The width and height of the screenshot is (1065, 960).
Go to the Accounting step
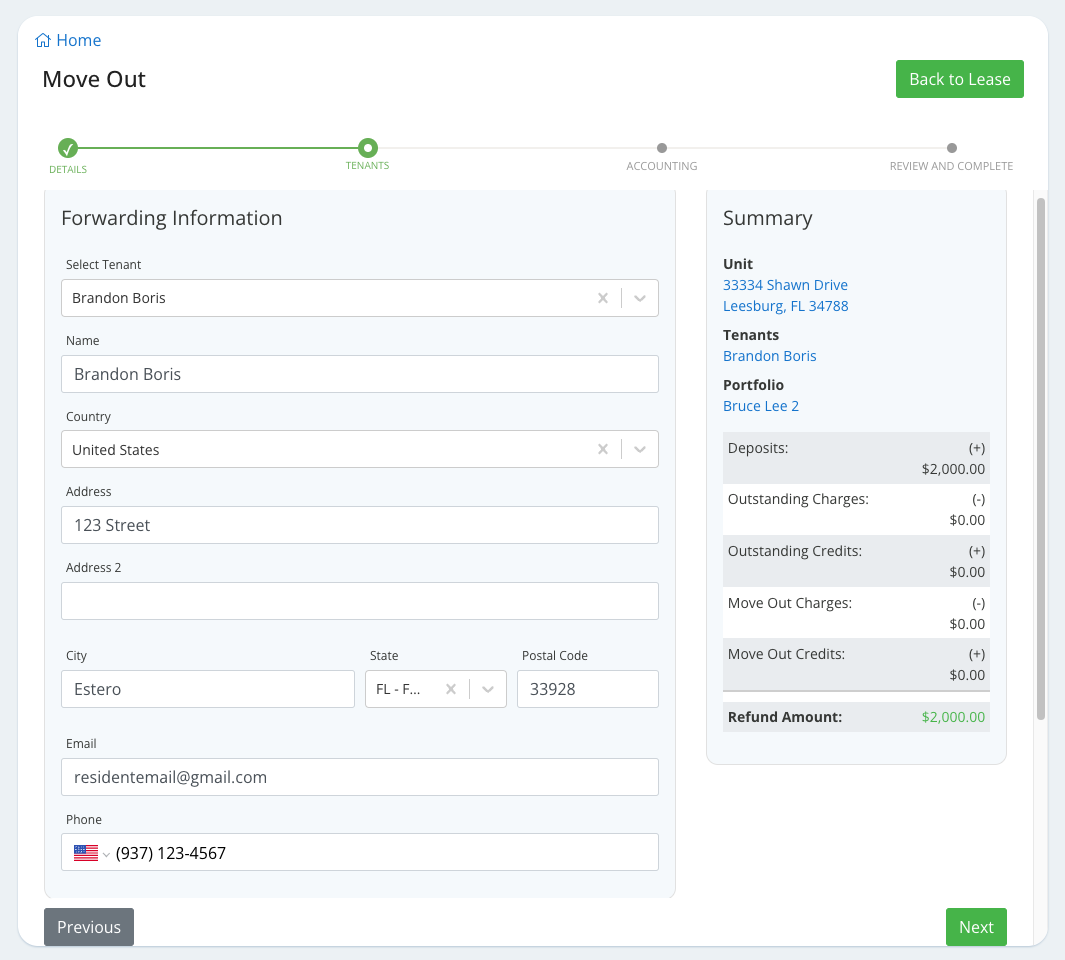pyautogui.click(x=662, y=149)
